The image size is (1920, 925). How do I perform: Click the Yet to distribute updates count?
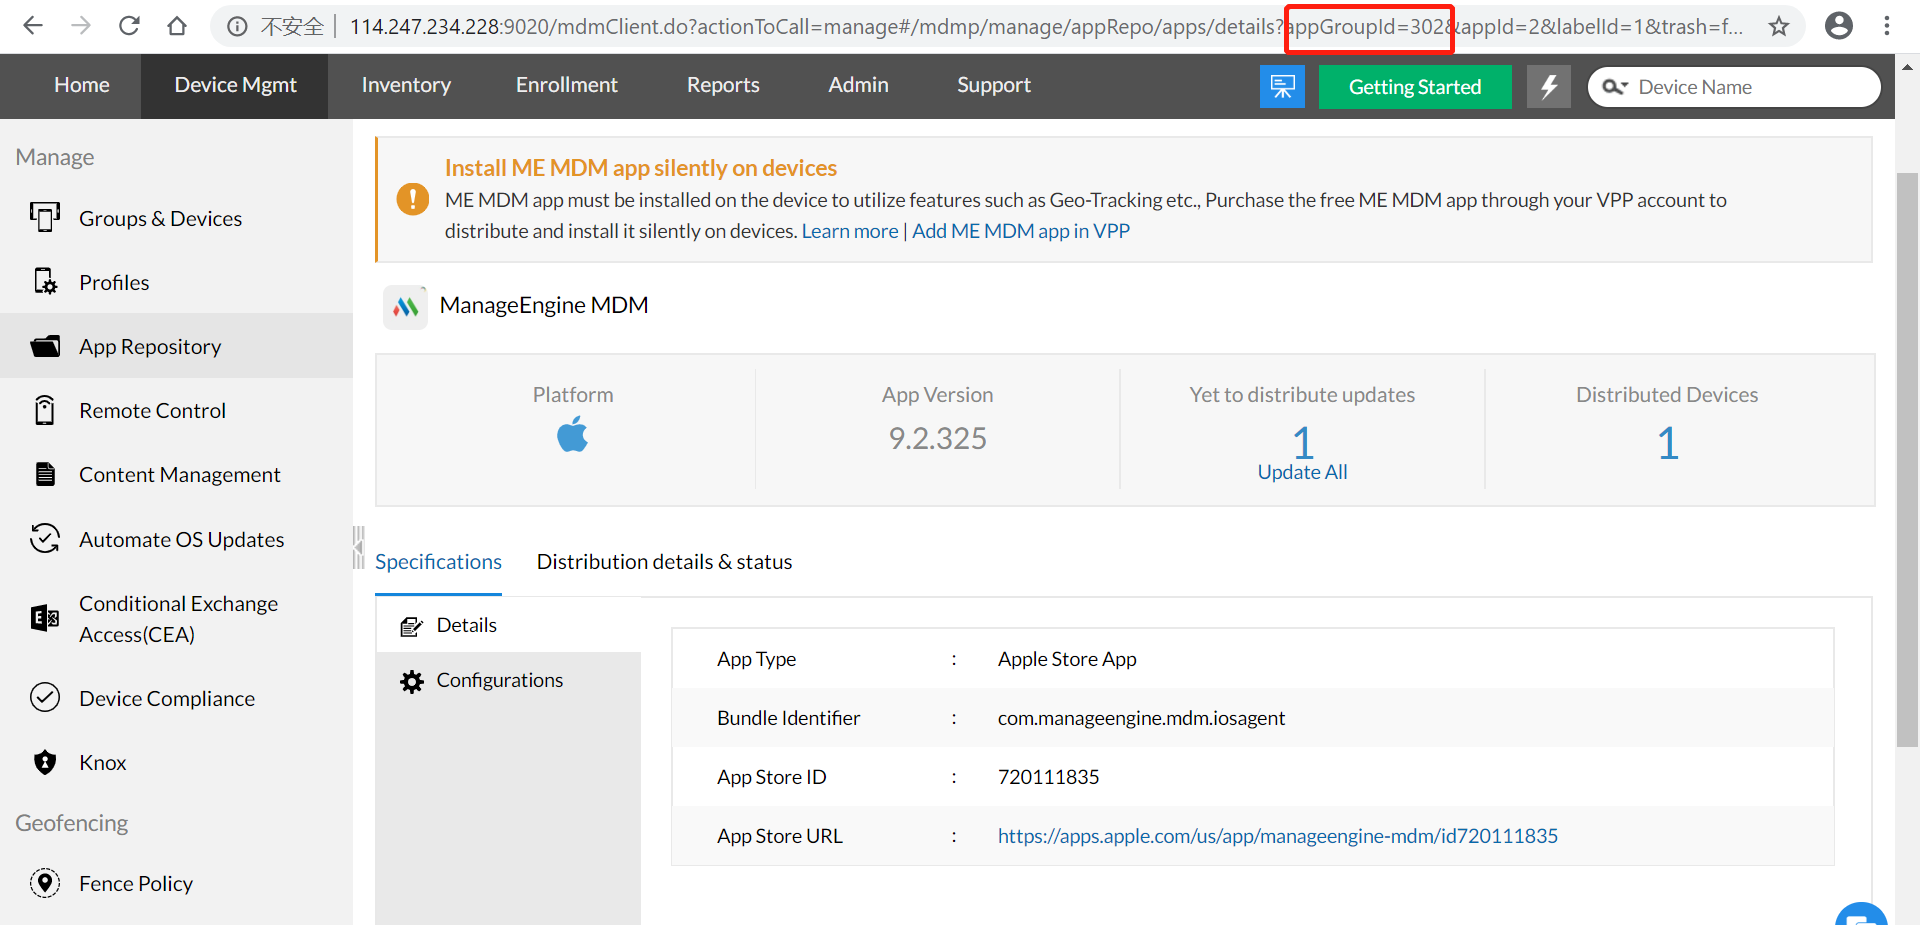point(1302,441)
